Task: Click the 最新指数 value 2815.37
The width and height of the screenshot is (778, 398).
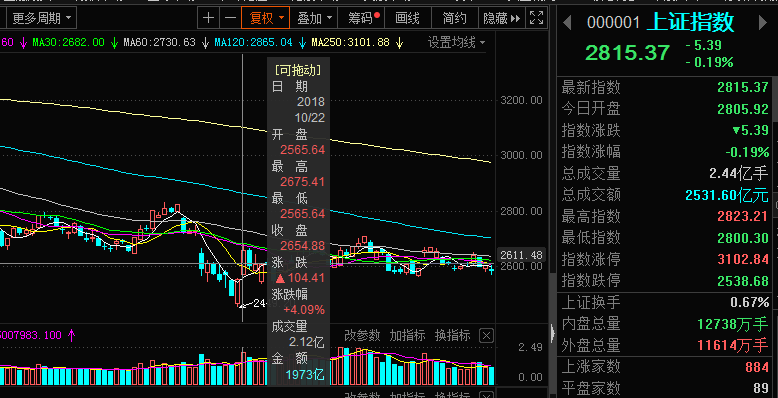Action: tap(743, 88)
